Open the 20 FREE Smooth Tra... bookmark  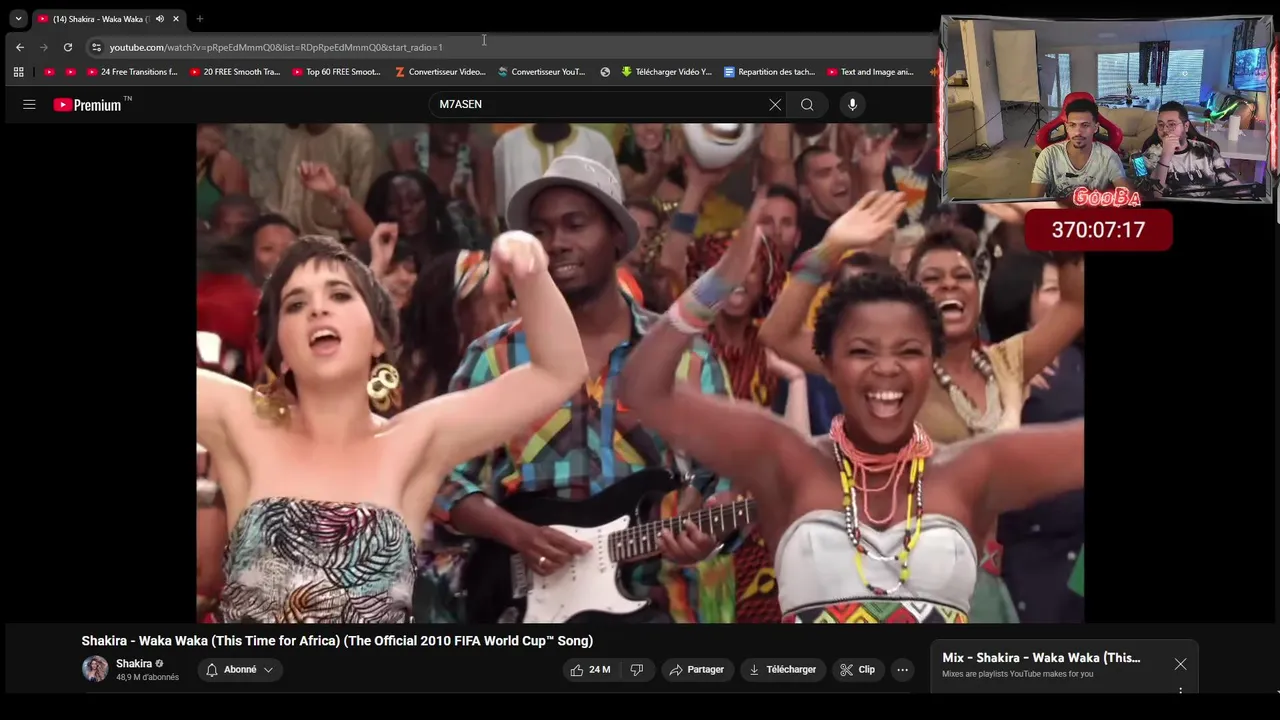(235, 72)
